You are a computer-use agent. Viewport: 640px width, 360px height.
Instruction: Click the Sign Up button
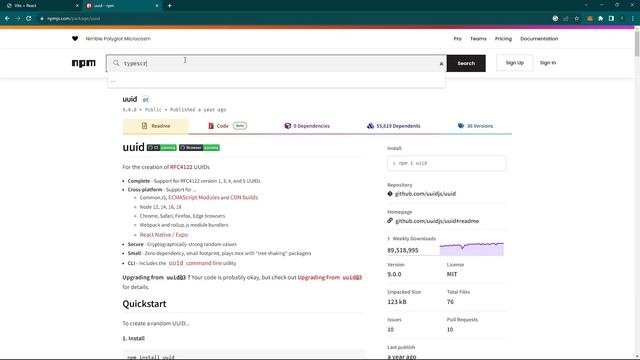(514, 63)
